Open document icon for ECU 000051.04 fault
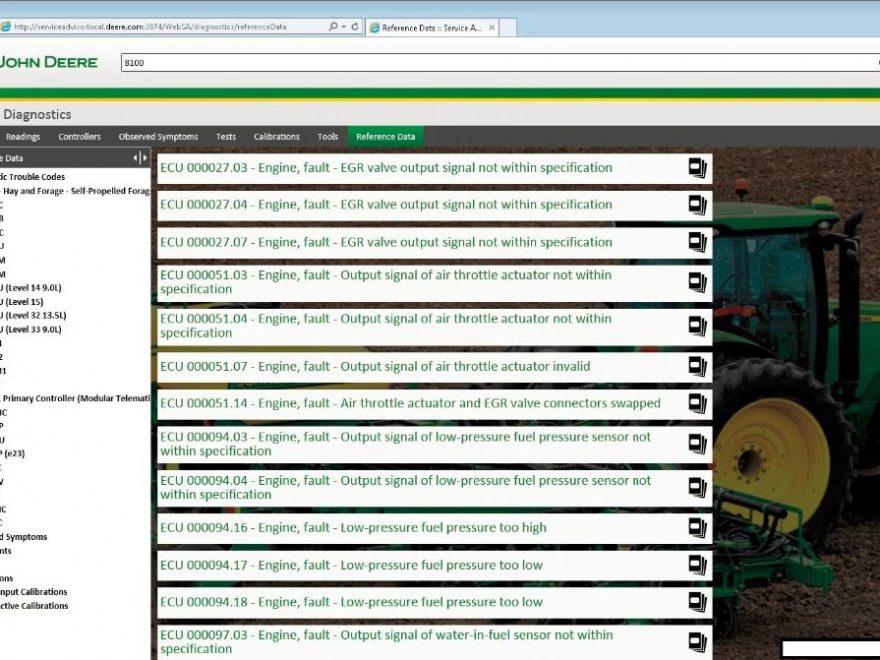The image size is (880, 660). 698,326
